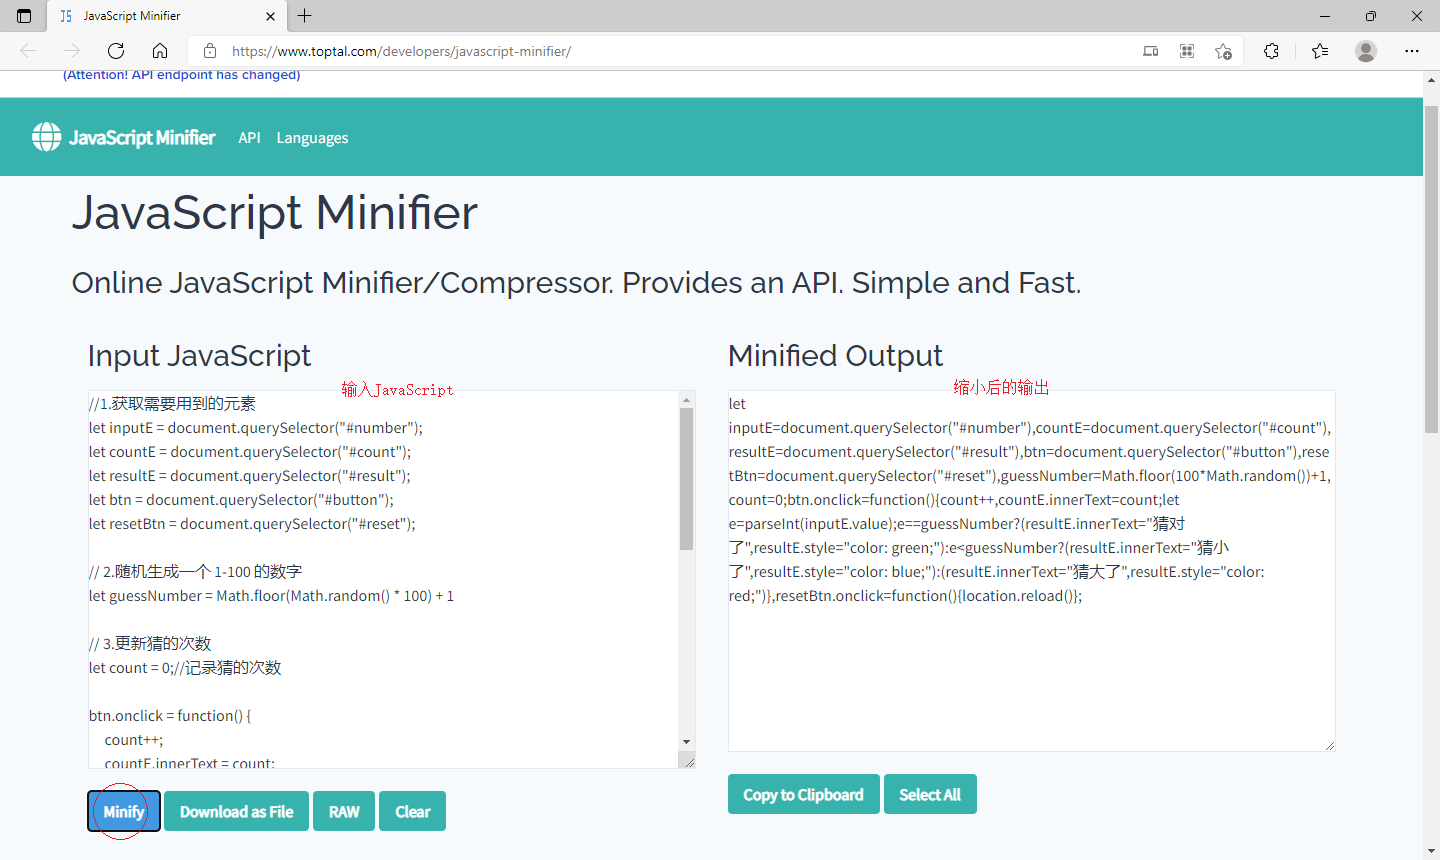1440x860 pixels.
Task: Open the API menu item
Action: 249,138
